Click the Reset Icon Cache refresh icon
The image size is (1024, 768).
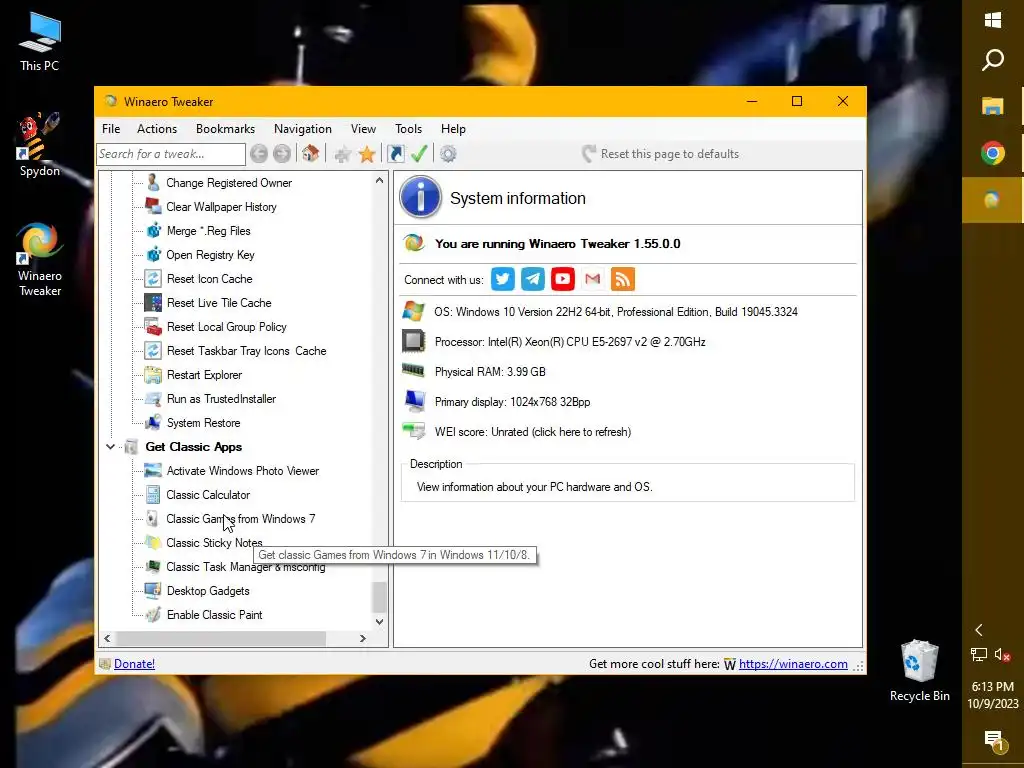(153, 279)
